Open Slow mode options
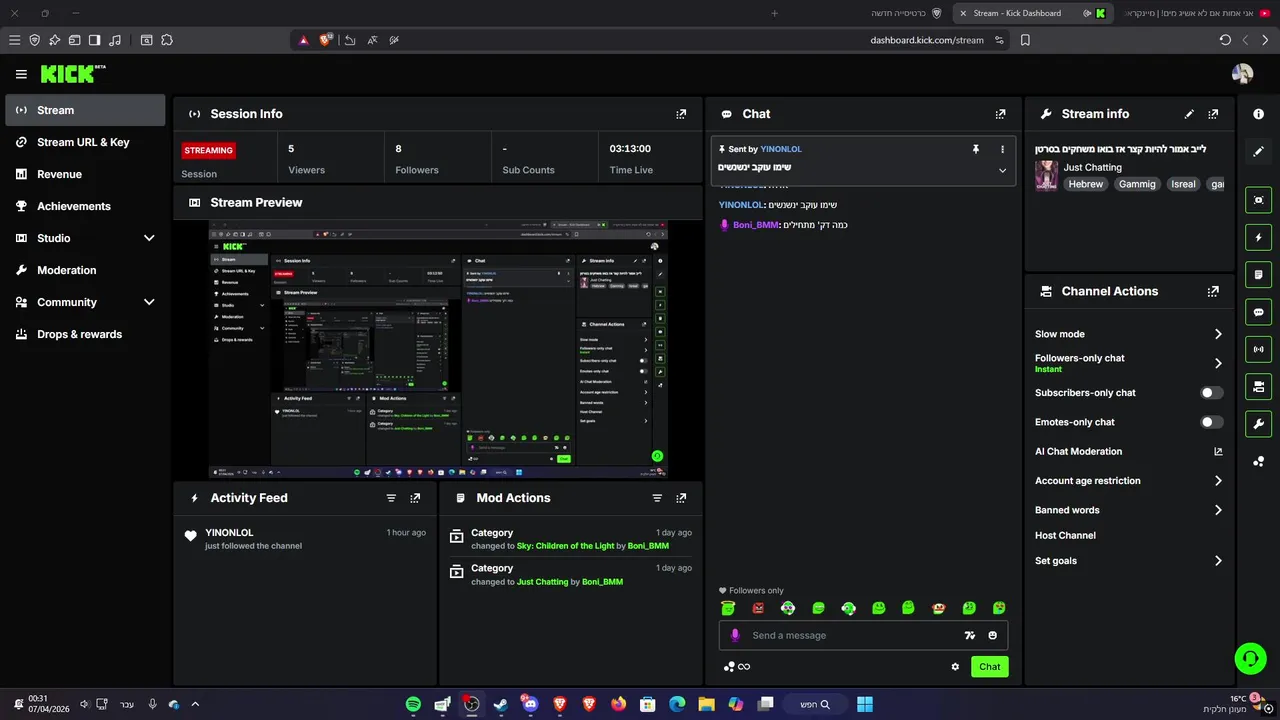 (x=1129, y=334)
